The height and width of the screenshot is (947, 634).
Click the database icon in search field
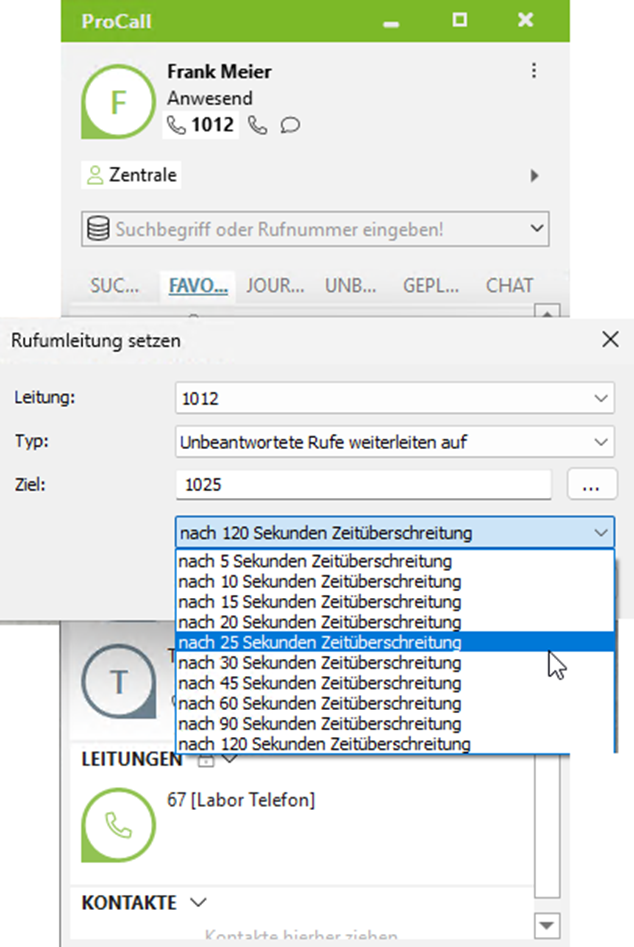pos(99,229)
